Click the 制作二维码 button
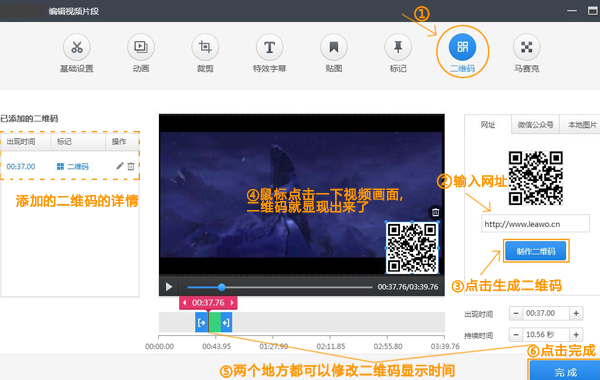The width and height of the screenshot is (600, 380). coord(536,251)
